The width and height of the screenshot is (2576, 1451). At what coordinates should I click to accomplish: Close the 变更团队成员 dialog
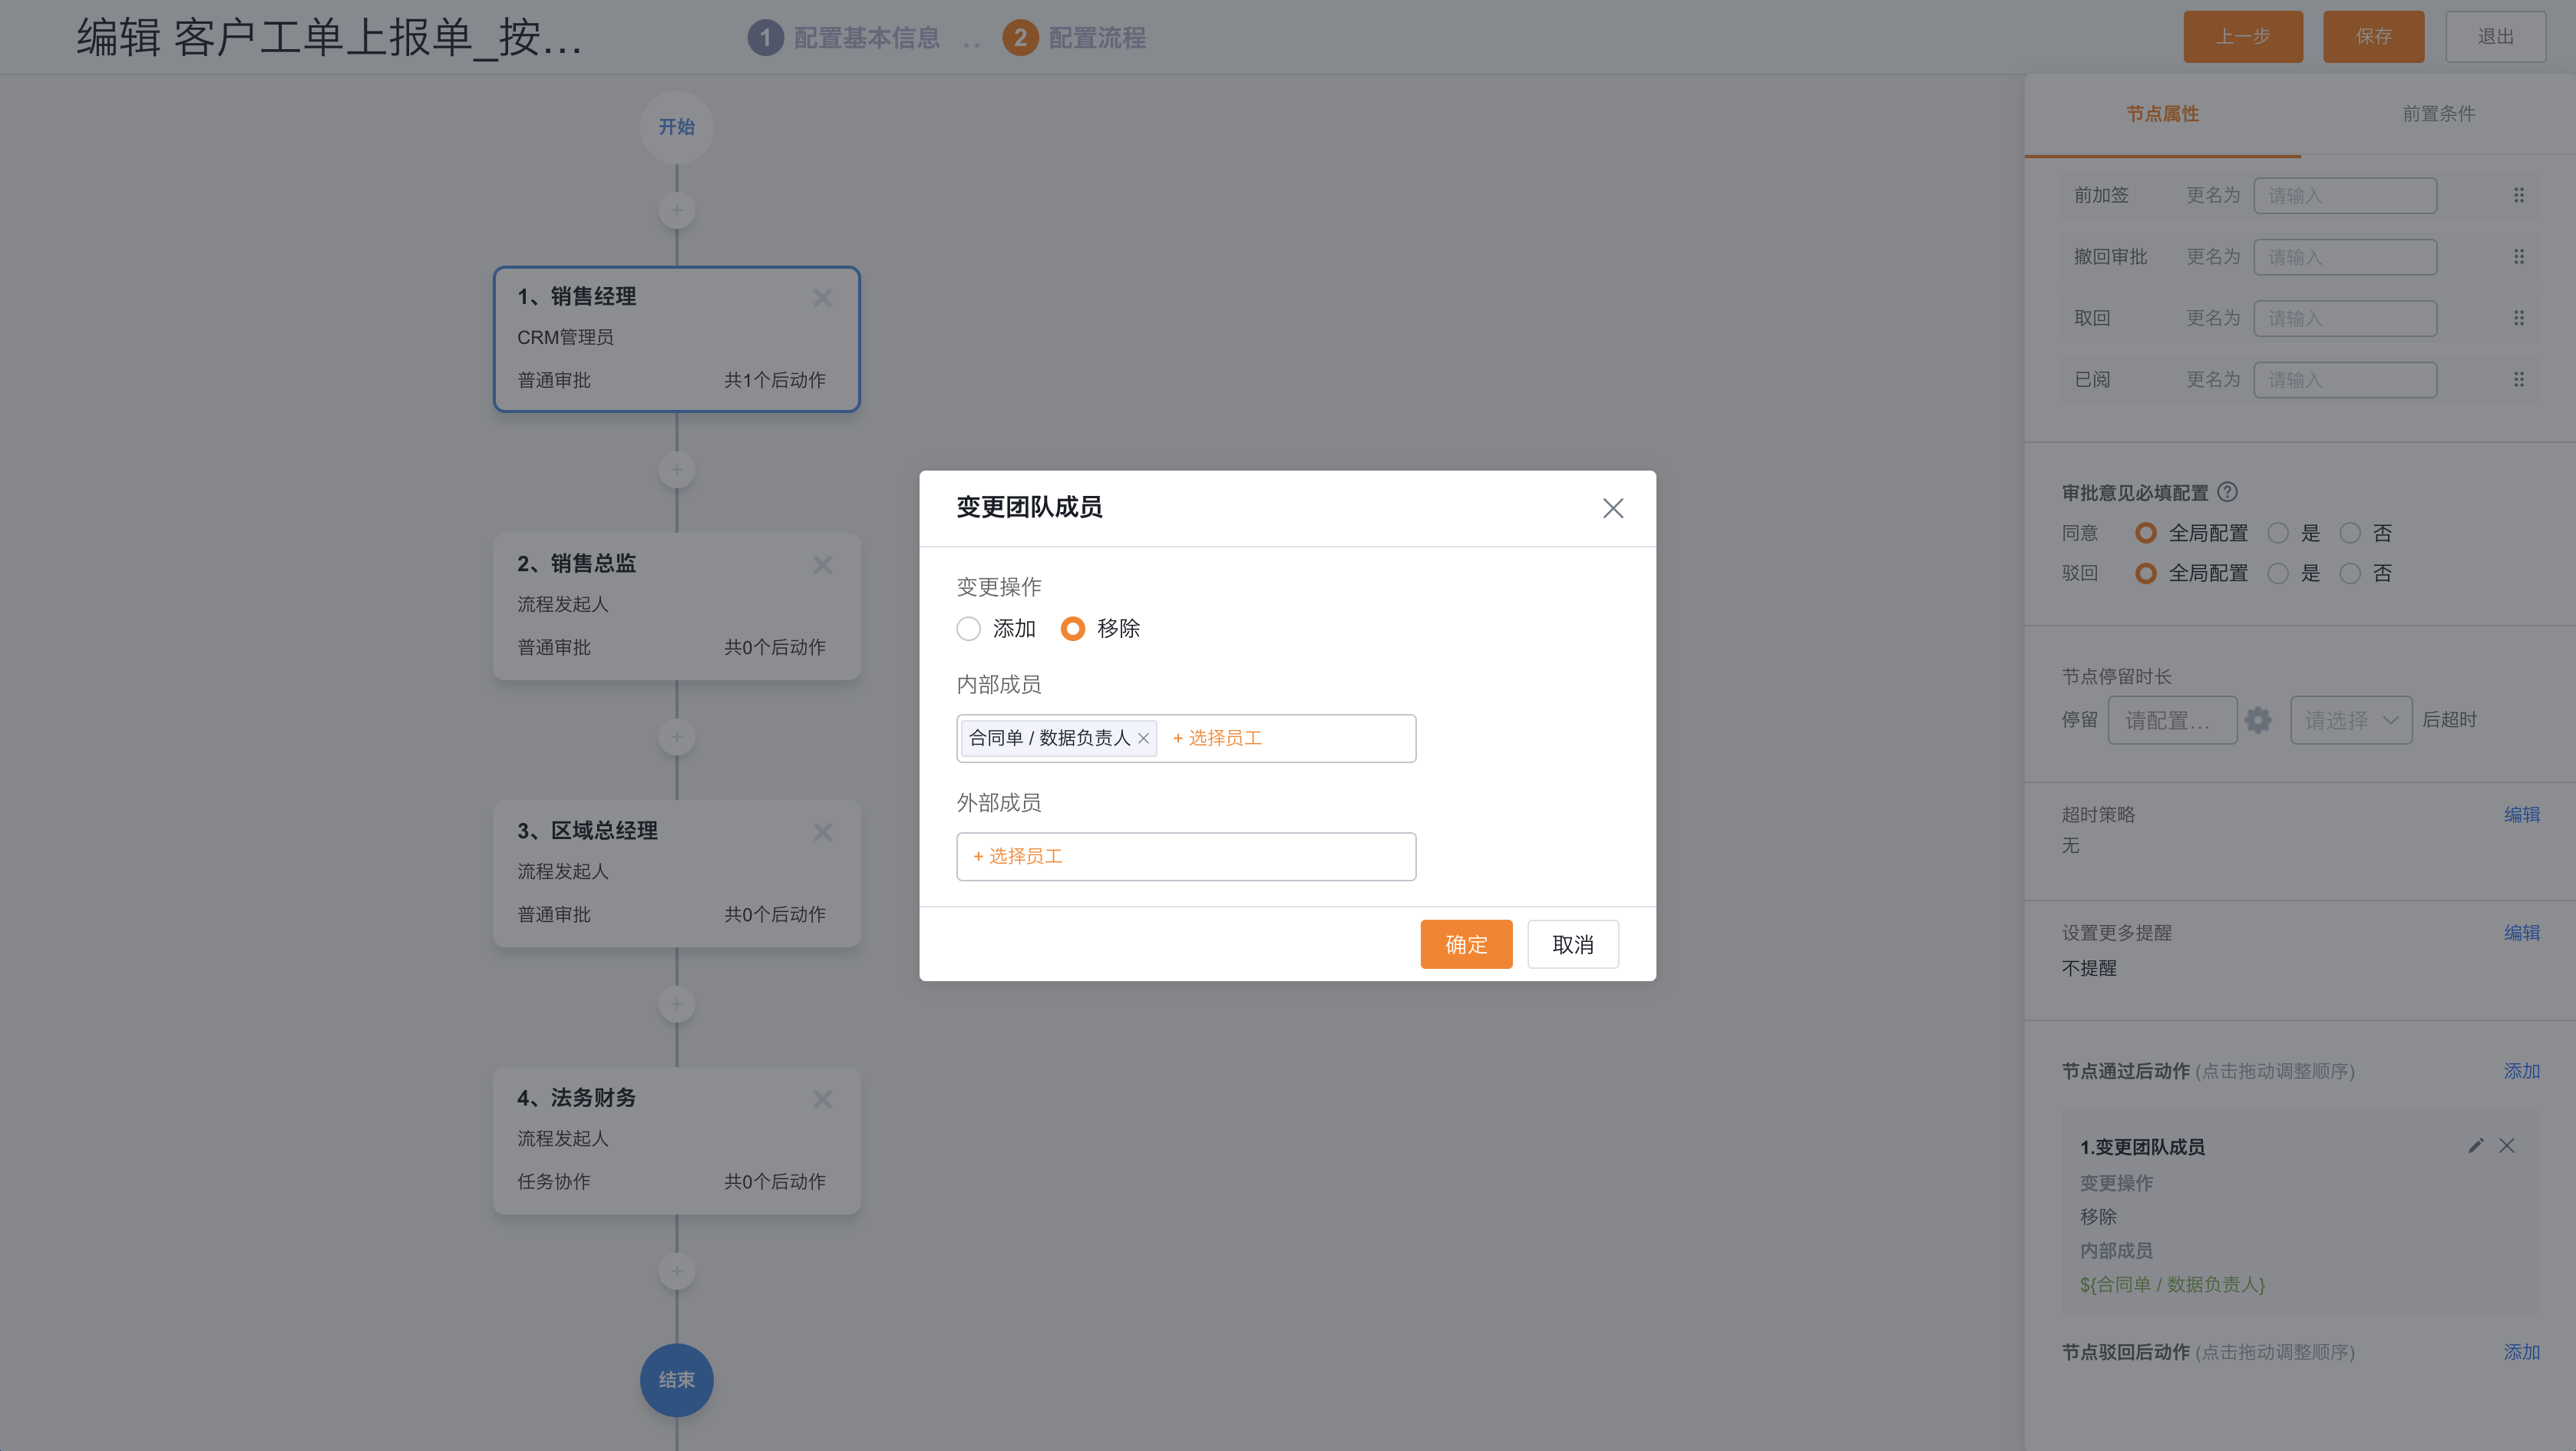[1612, 508]
